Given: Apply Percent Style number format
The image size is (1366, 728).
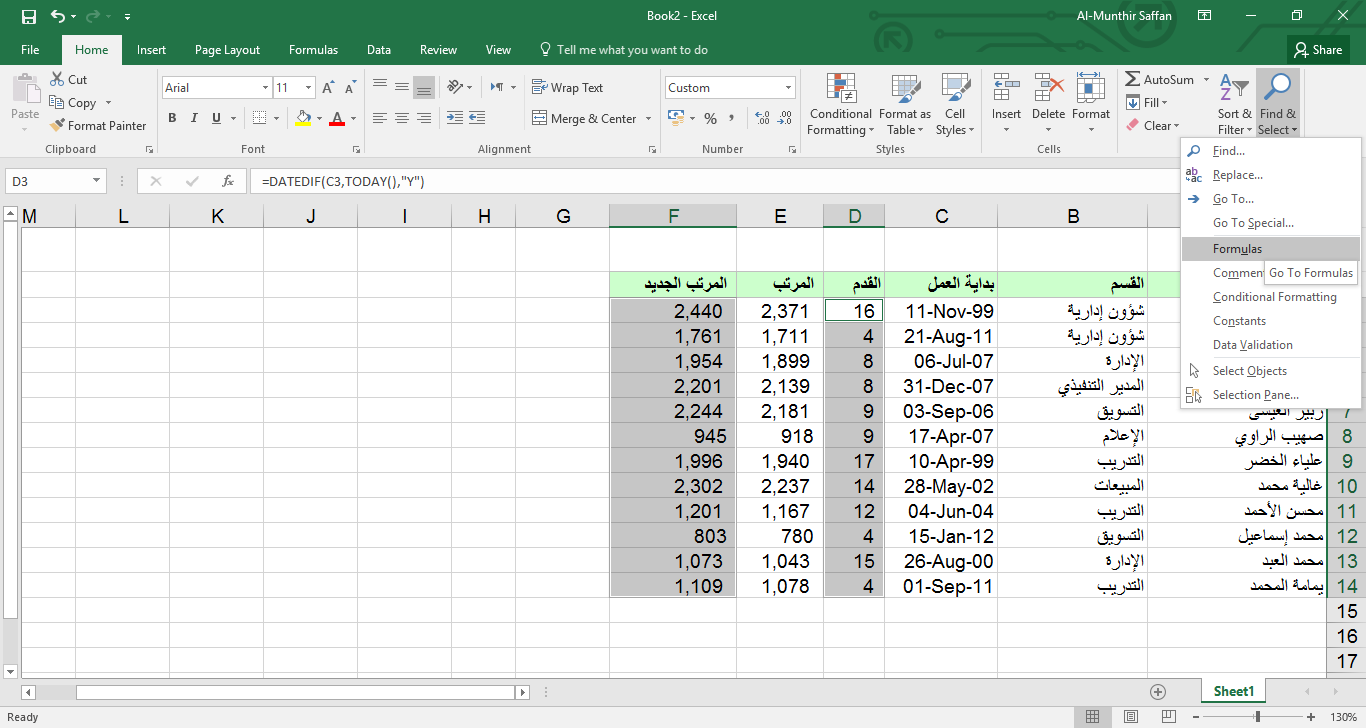Looking at the screenshot, I should [710, 118].
